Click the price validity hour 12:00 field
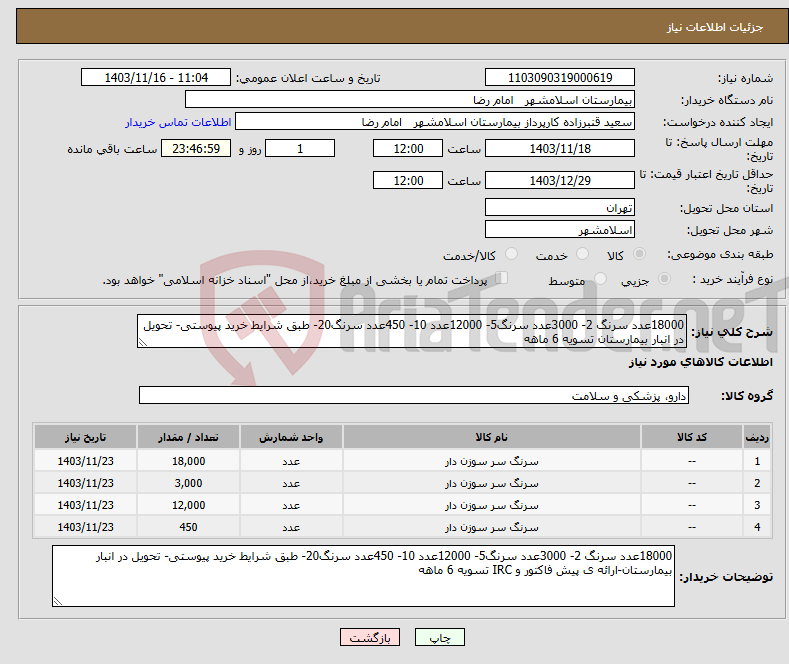 tap(408, 180)
